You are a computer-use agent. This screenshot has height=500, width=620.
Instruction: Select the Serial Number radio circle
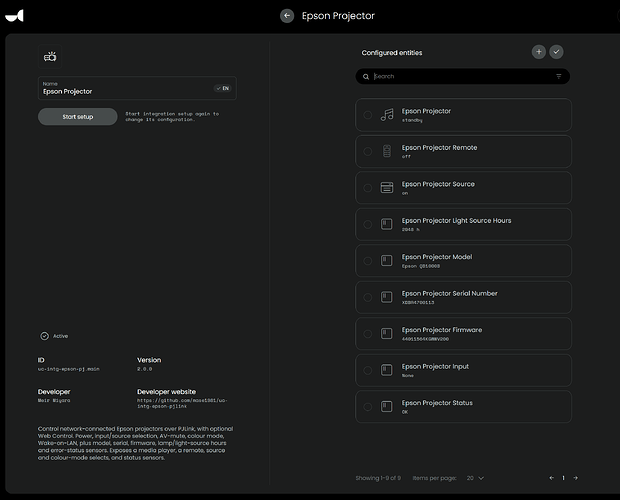tap(368, 297)
